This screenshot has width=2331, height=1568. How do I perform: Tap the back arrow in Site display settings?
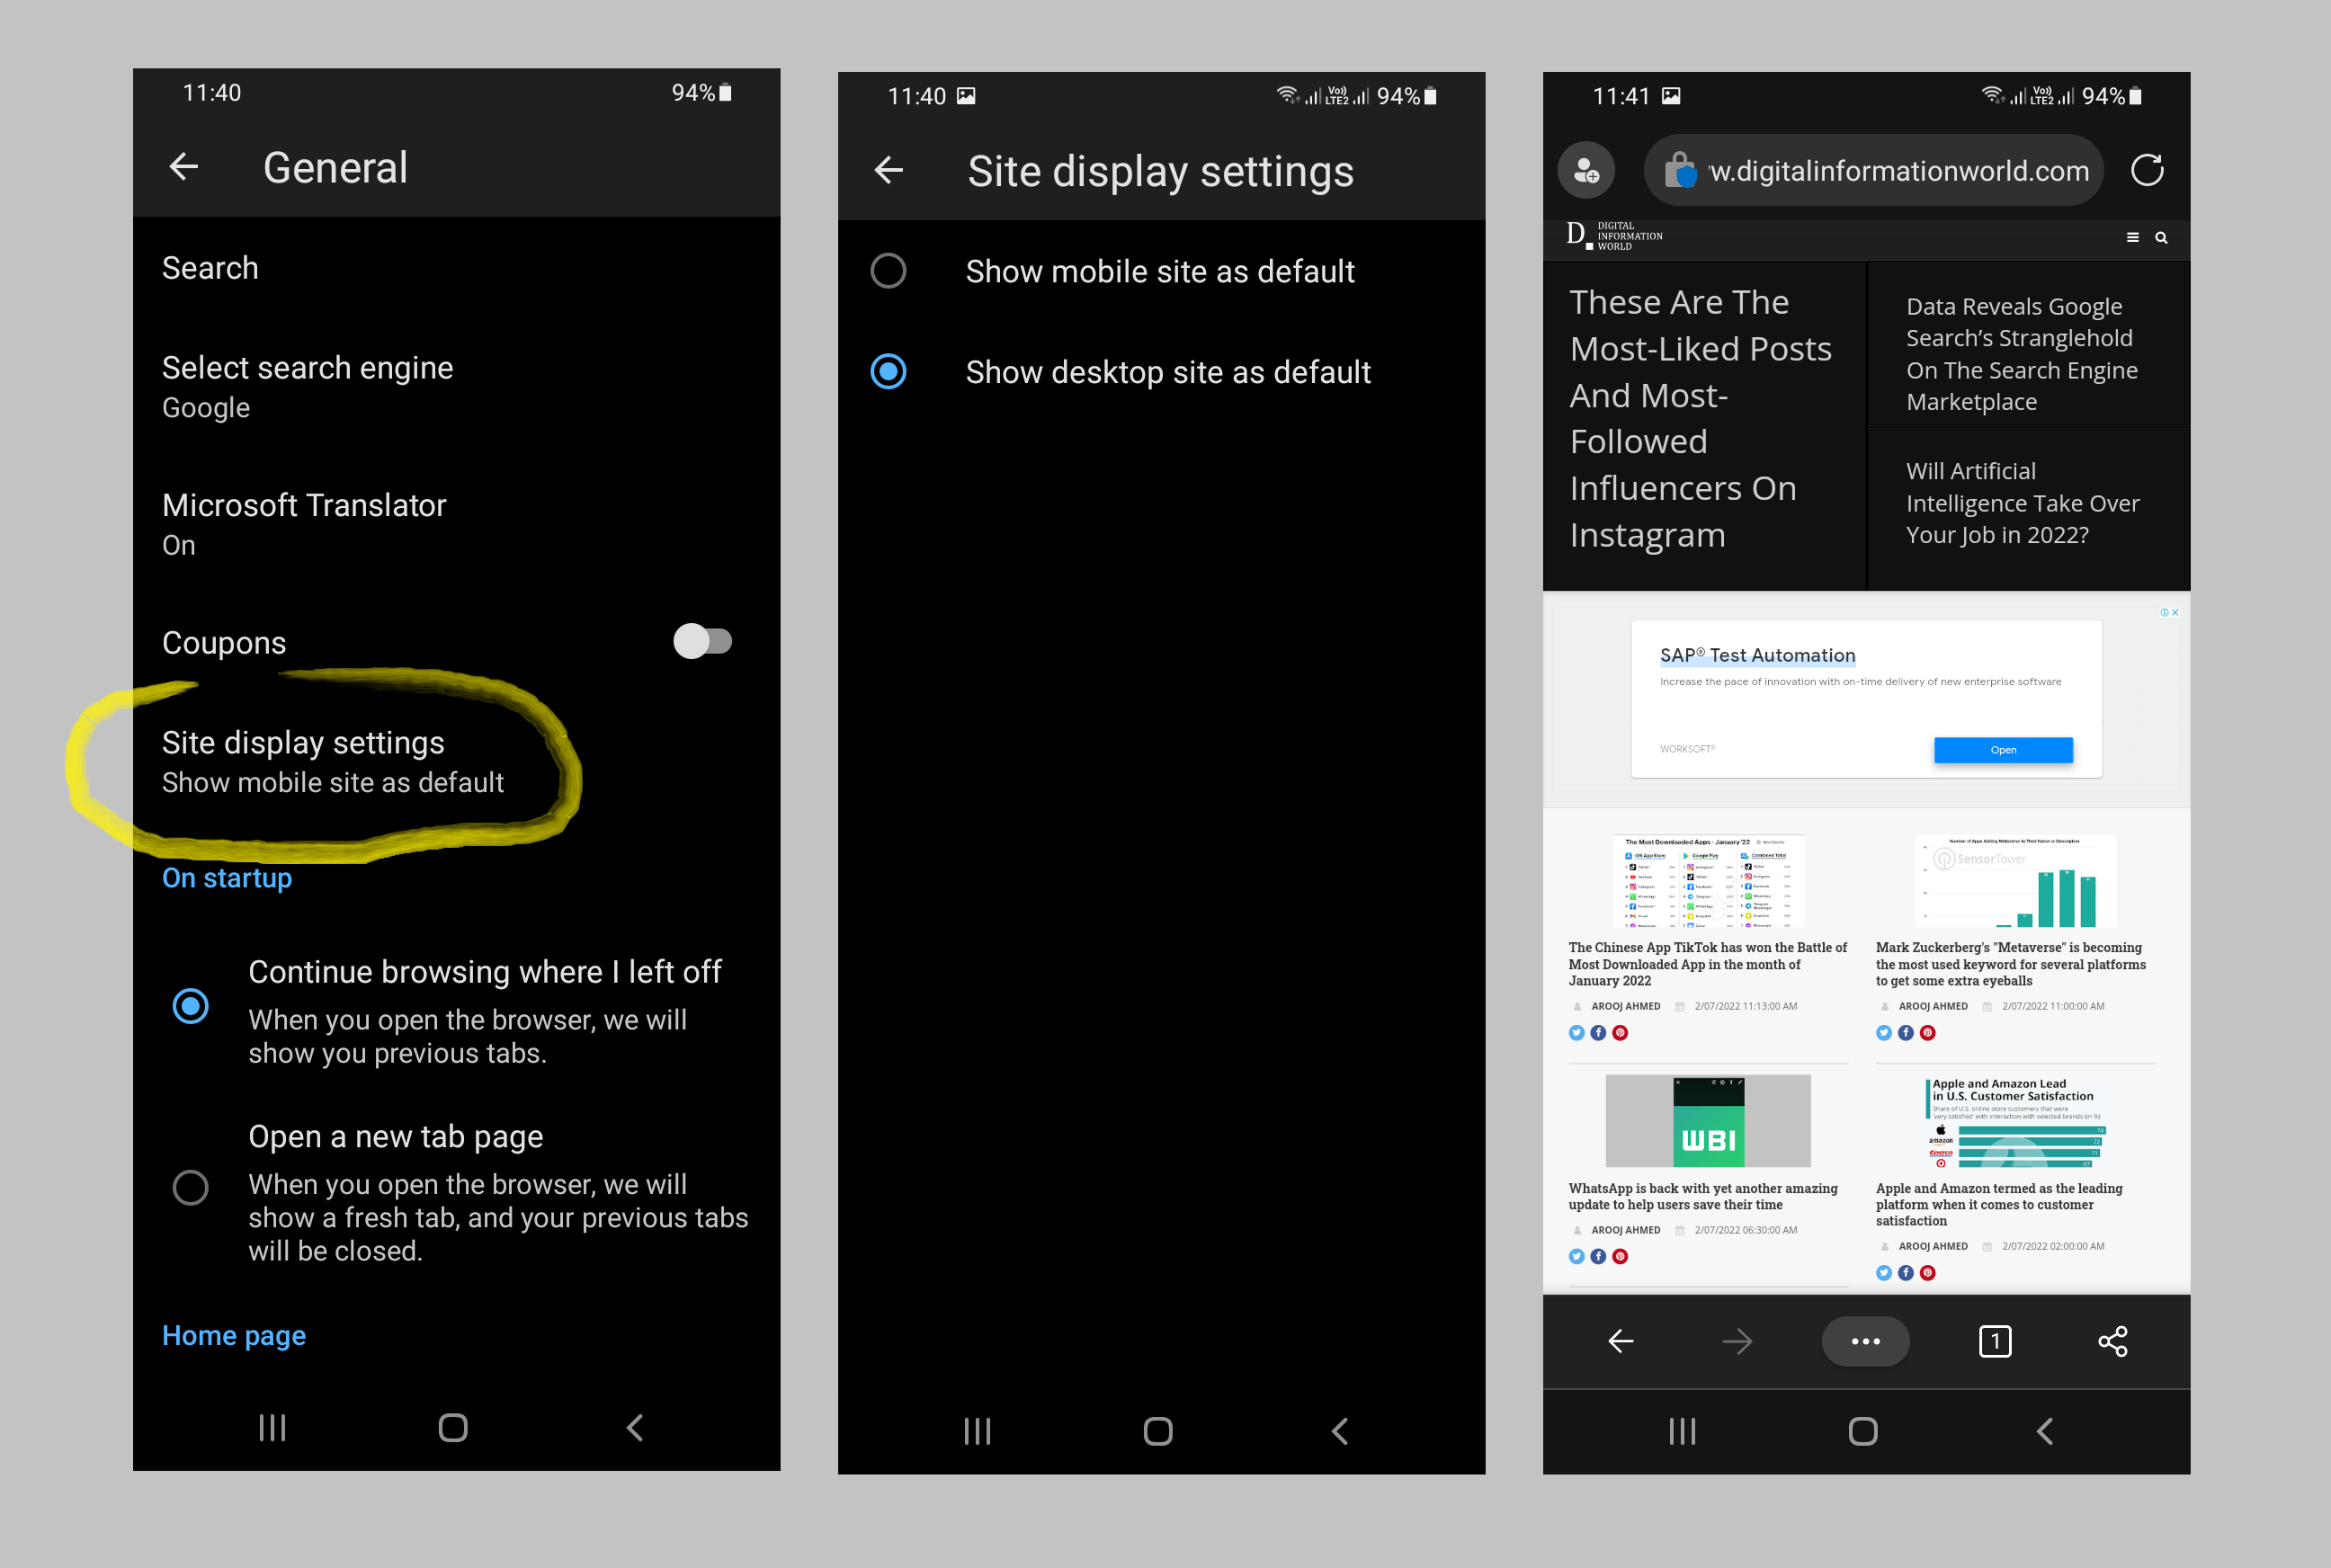[x=892, y=170]
